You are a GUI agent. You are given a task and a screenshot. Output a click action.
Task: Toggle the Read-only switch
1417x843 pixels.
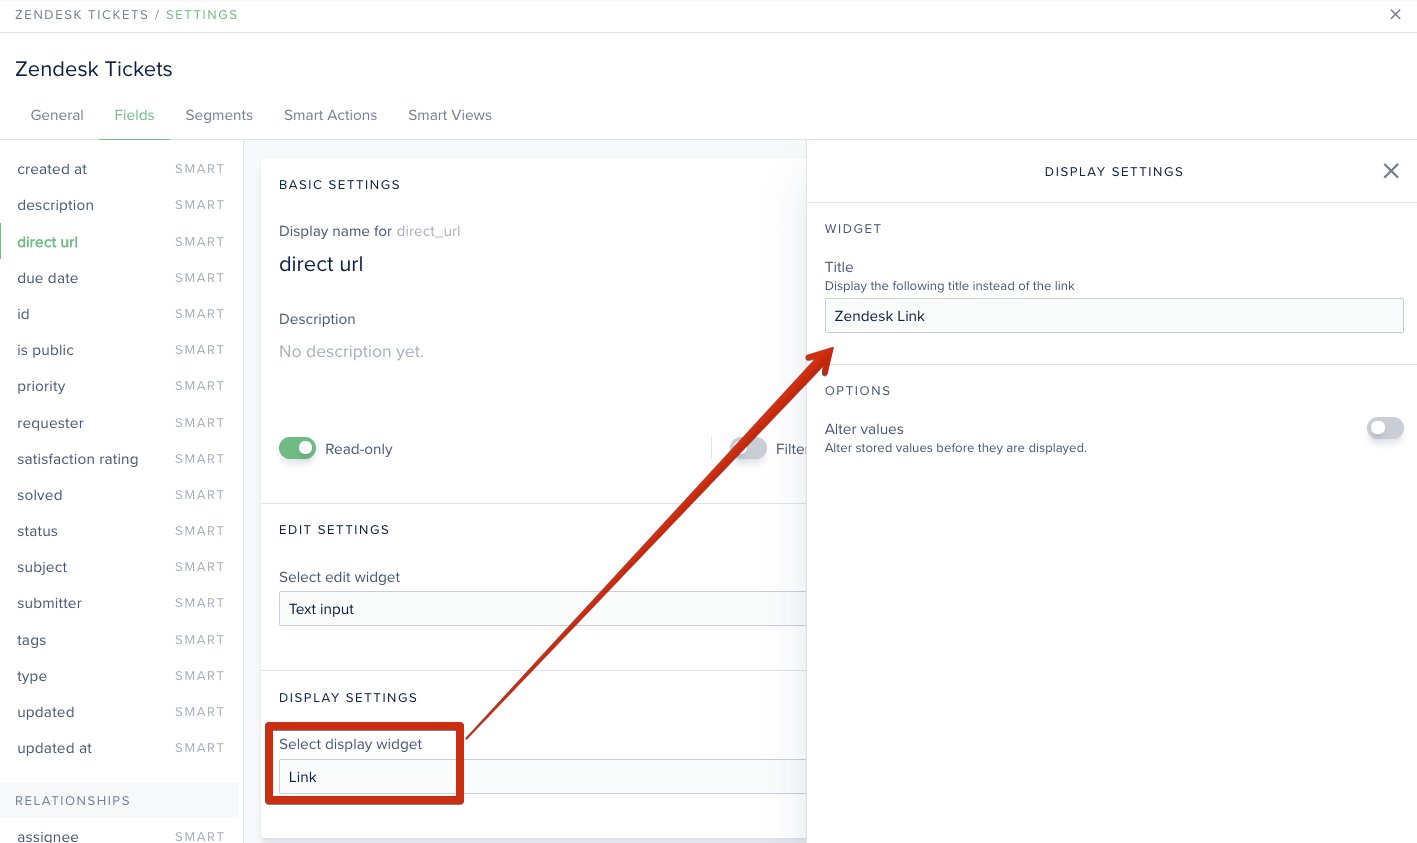click(297, 448)
